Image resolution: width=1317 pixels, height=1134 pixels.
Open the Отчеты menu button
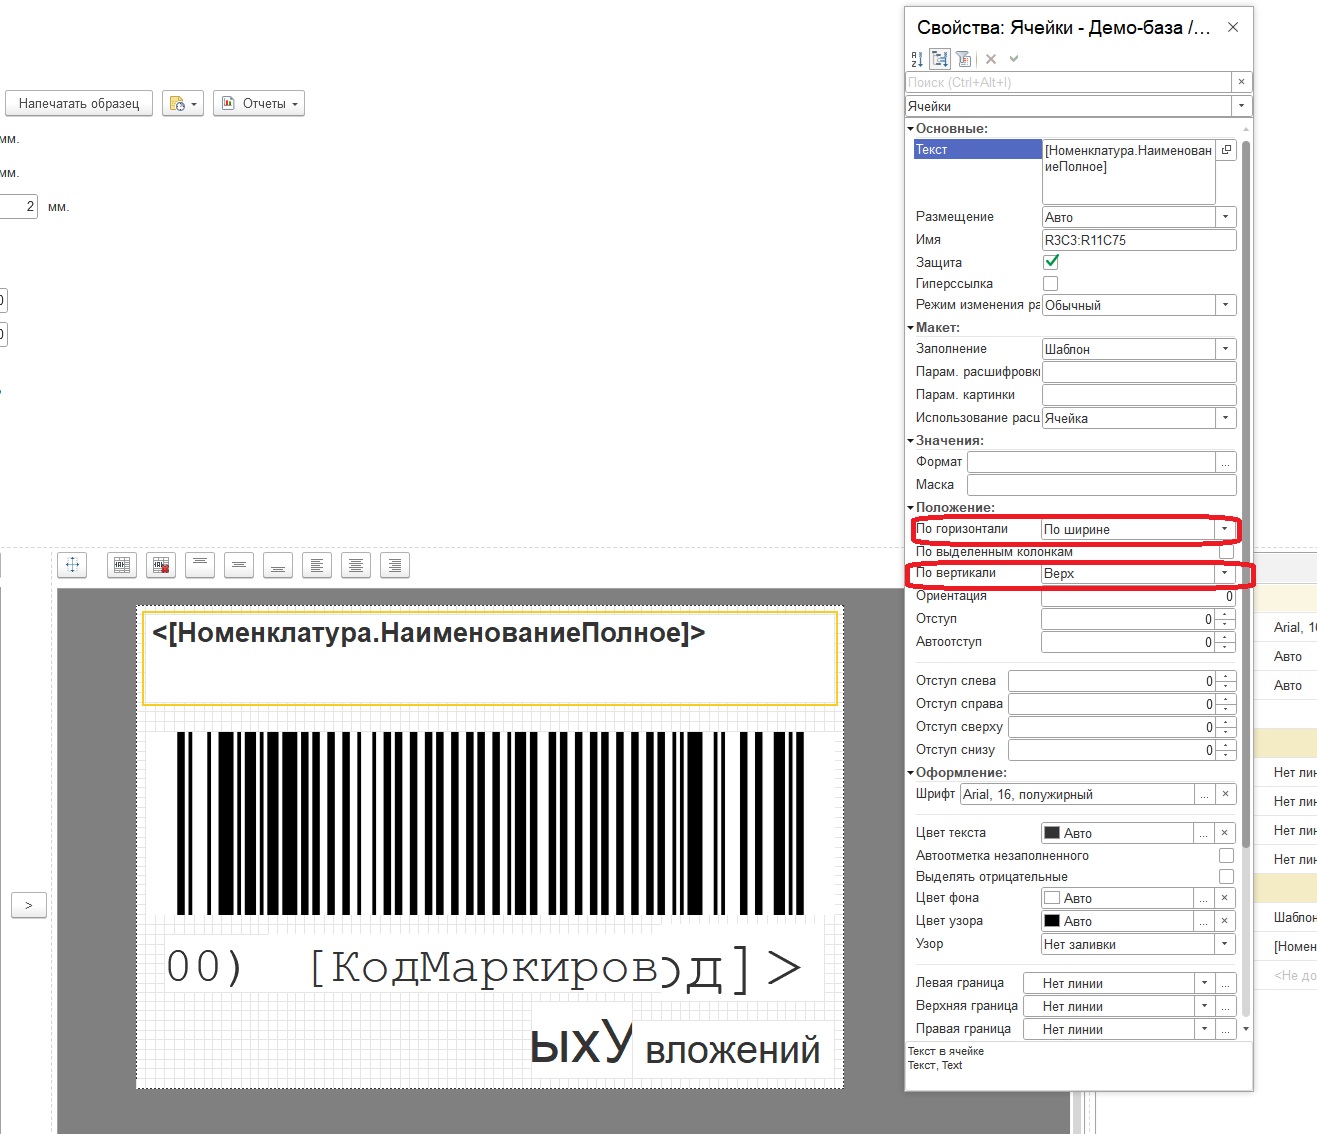(x=259, y=103)
